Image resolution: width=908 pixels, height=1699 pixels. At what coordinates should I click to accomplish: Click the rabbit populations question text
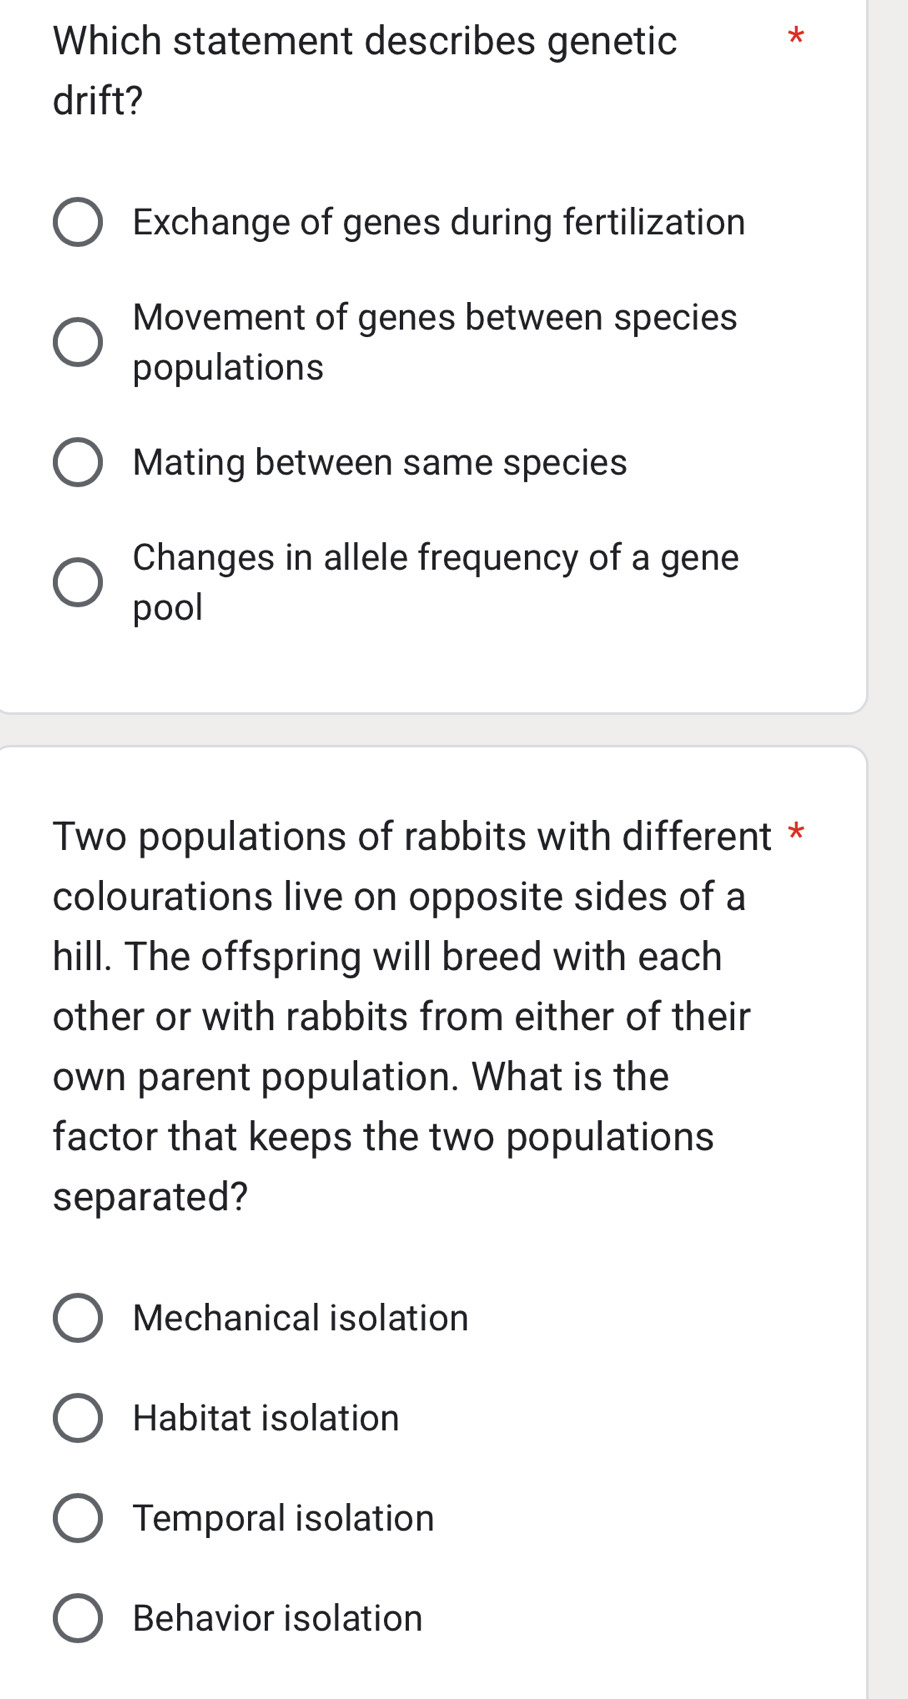coord(400,1016)
